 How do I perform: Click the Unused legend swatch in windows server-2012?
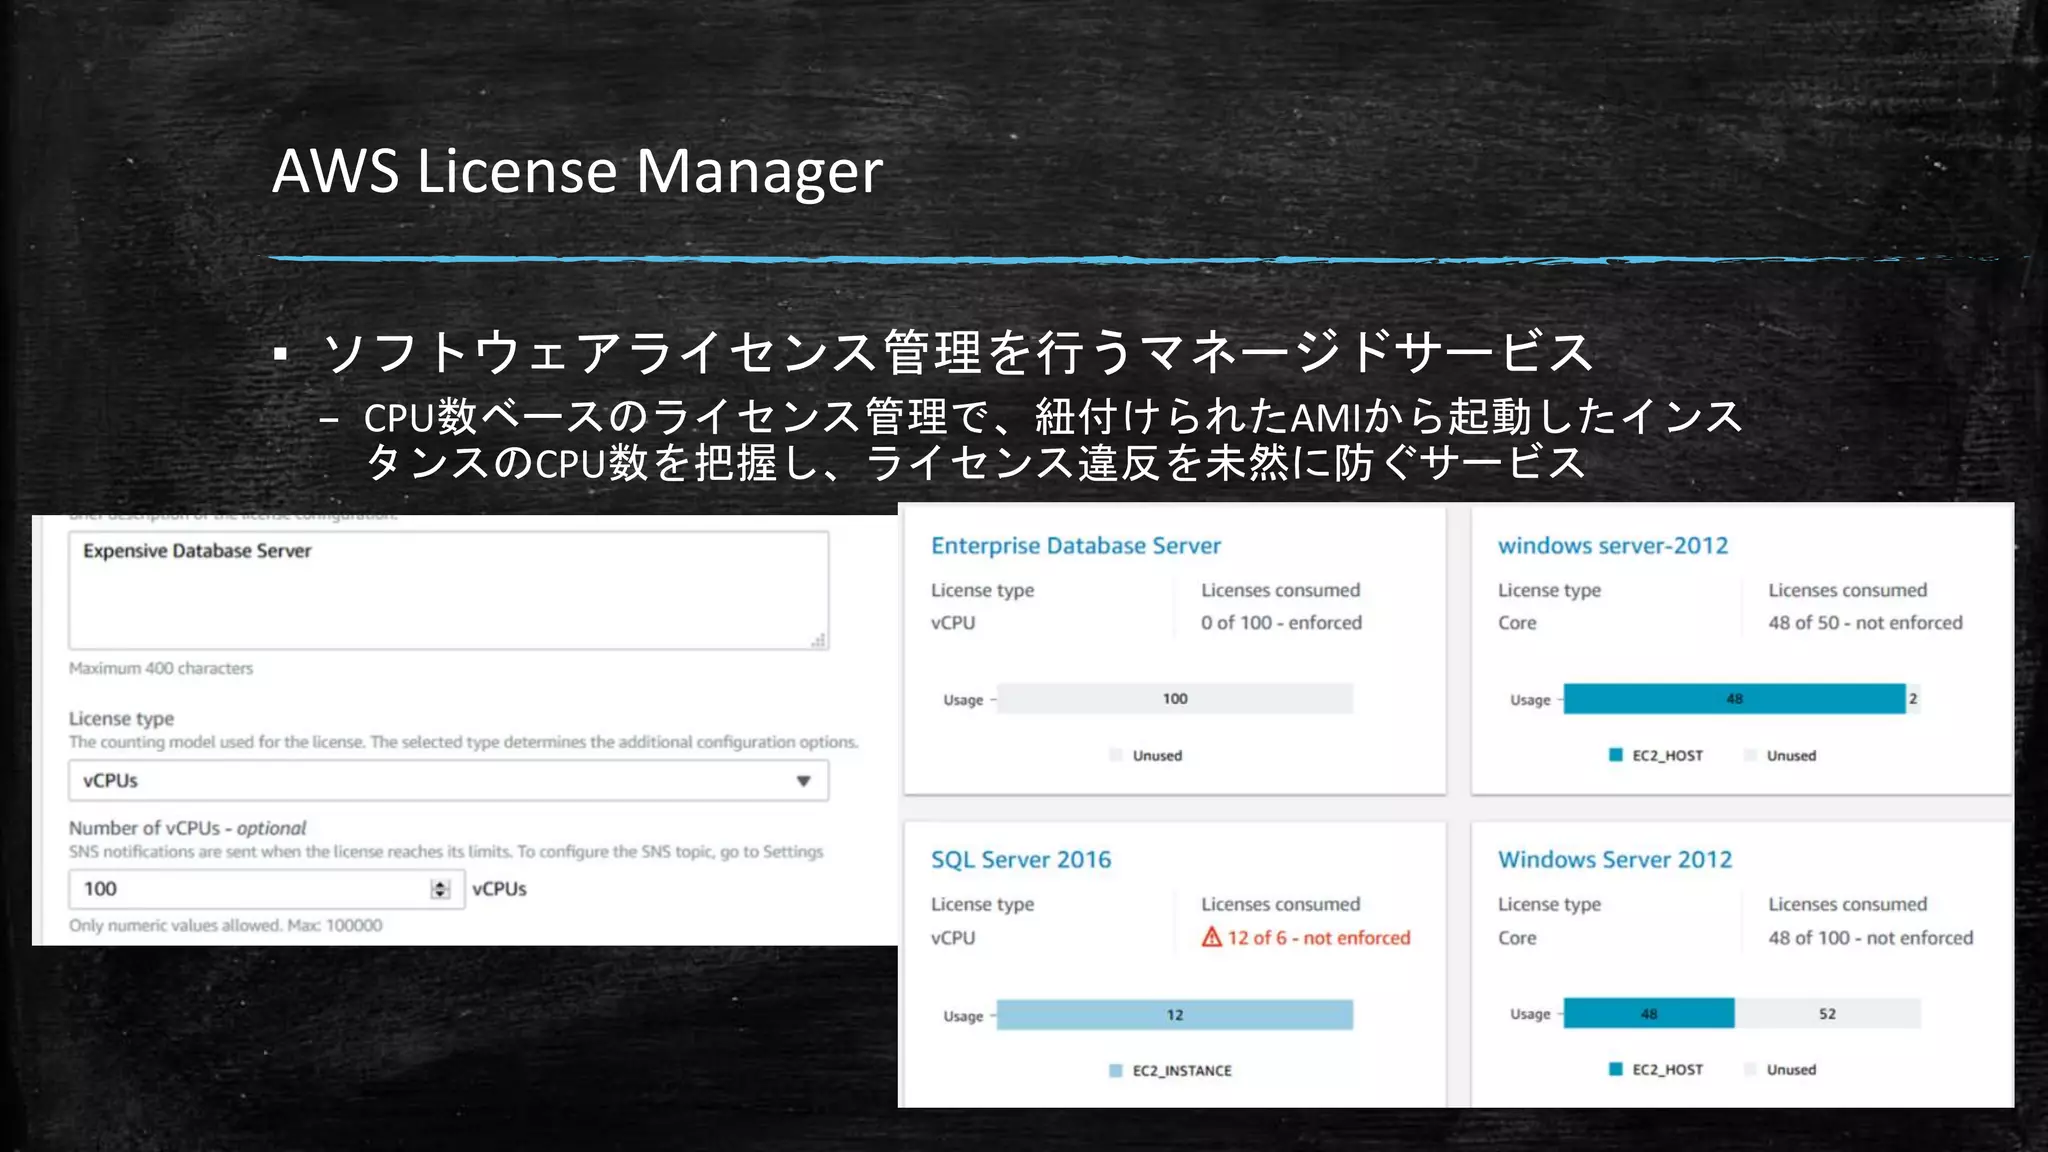pyautogui.click(x=1750, y=755)
